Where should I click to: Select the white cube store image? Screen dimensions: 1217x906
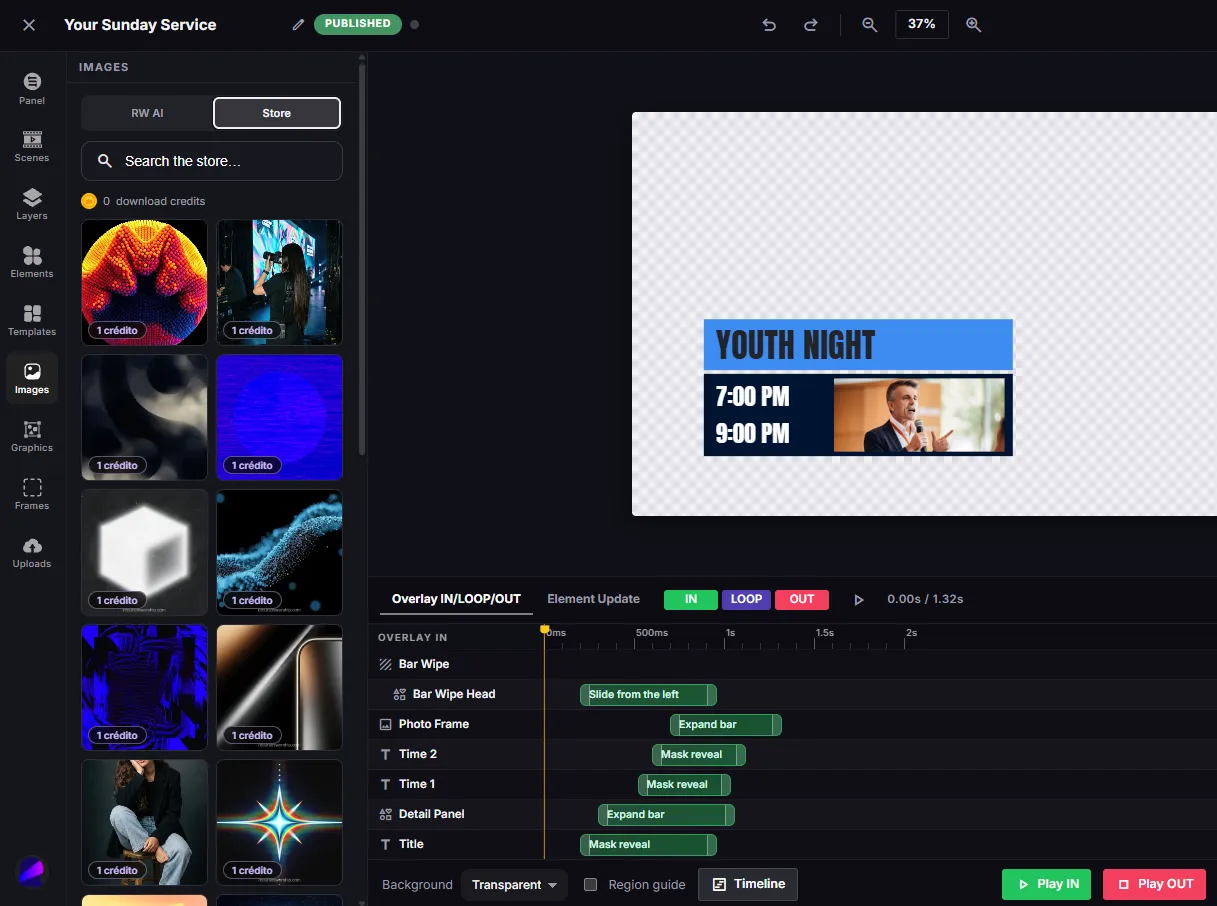point(144,552)
